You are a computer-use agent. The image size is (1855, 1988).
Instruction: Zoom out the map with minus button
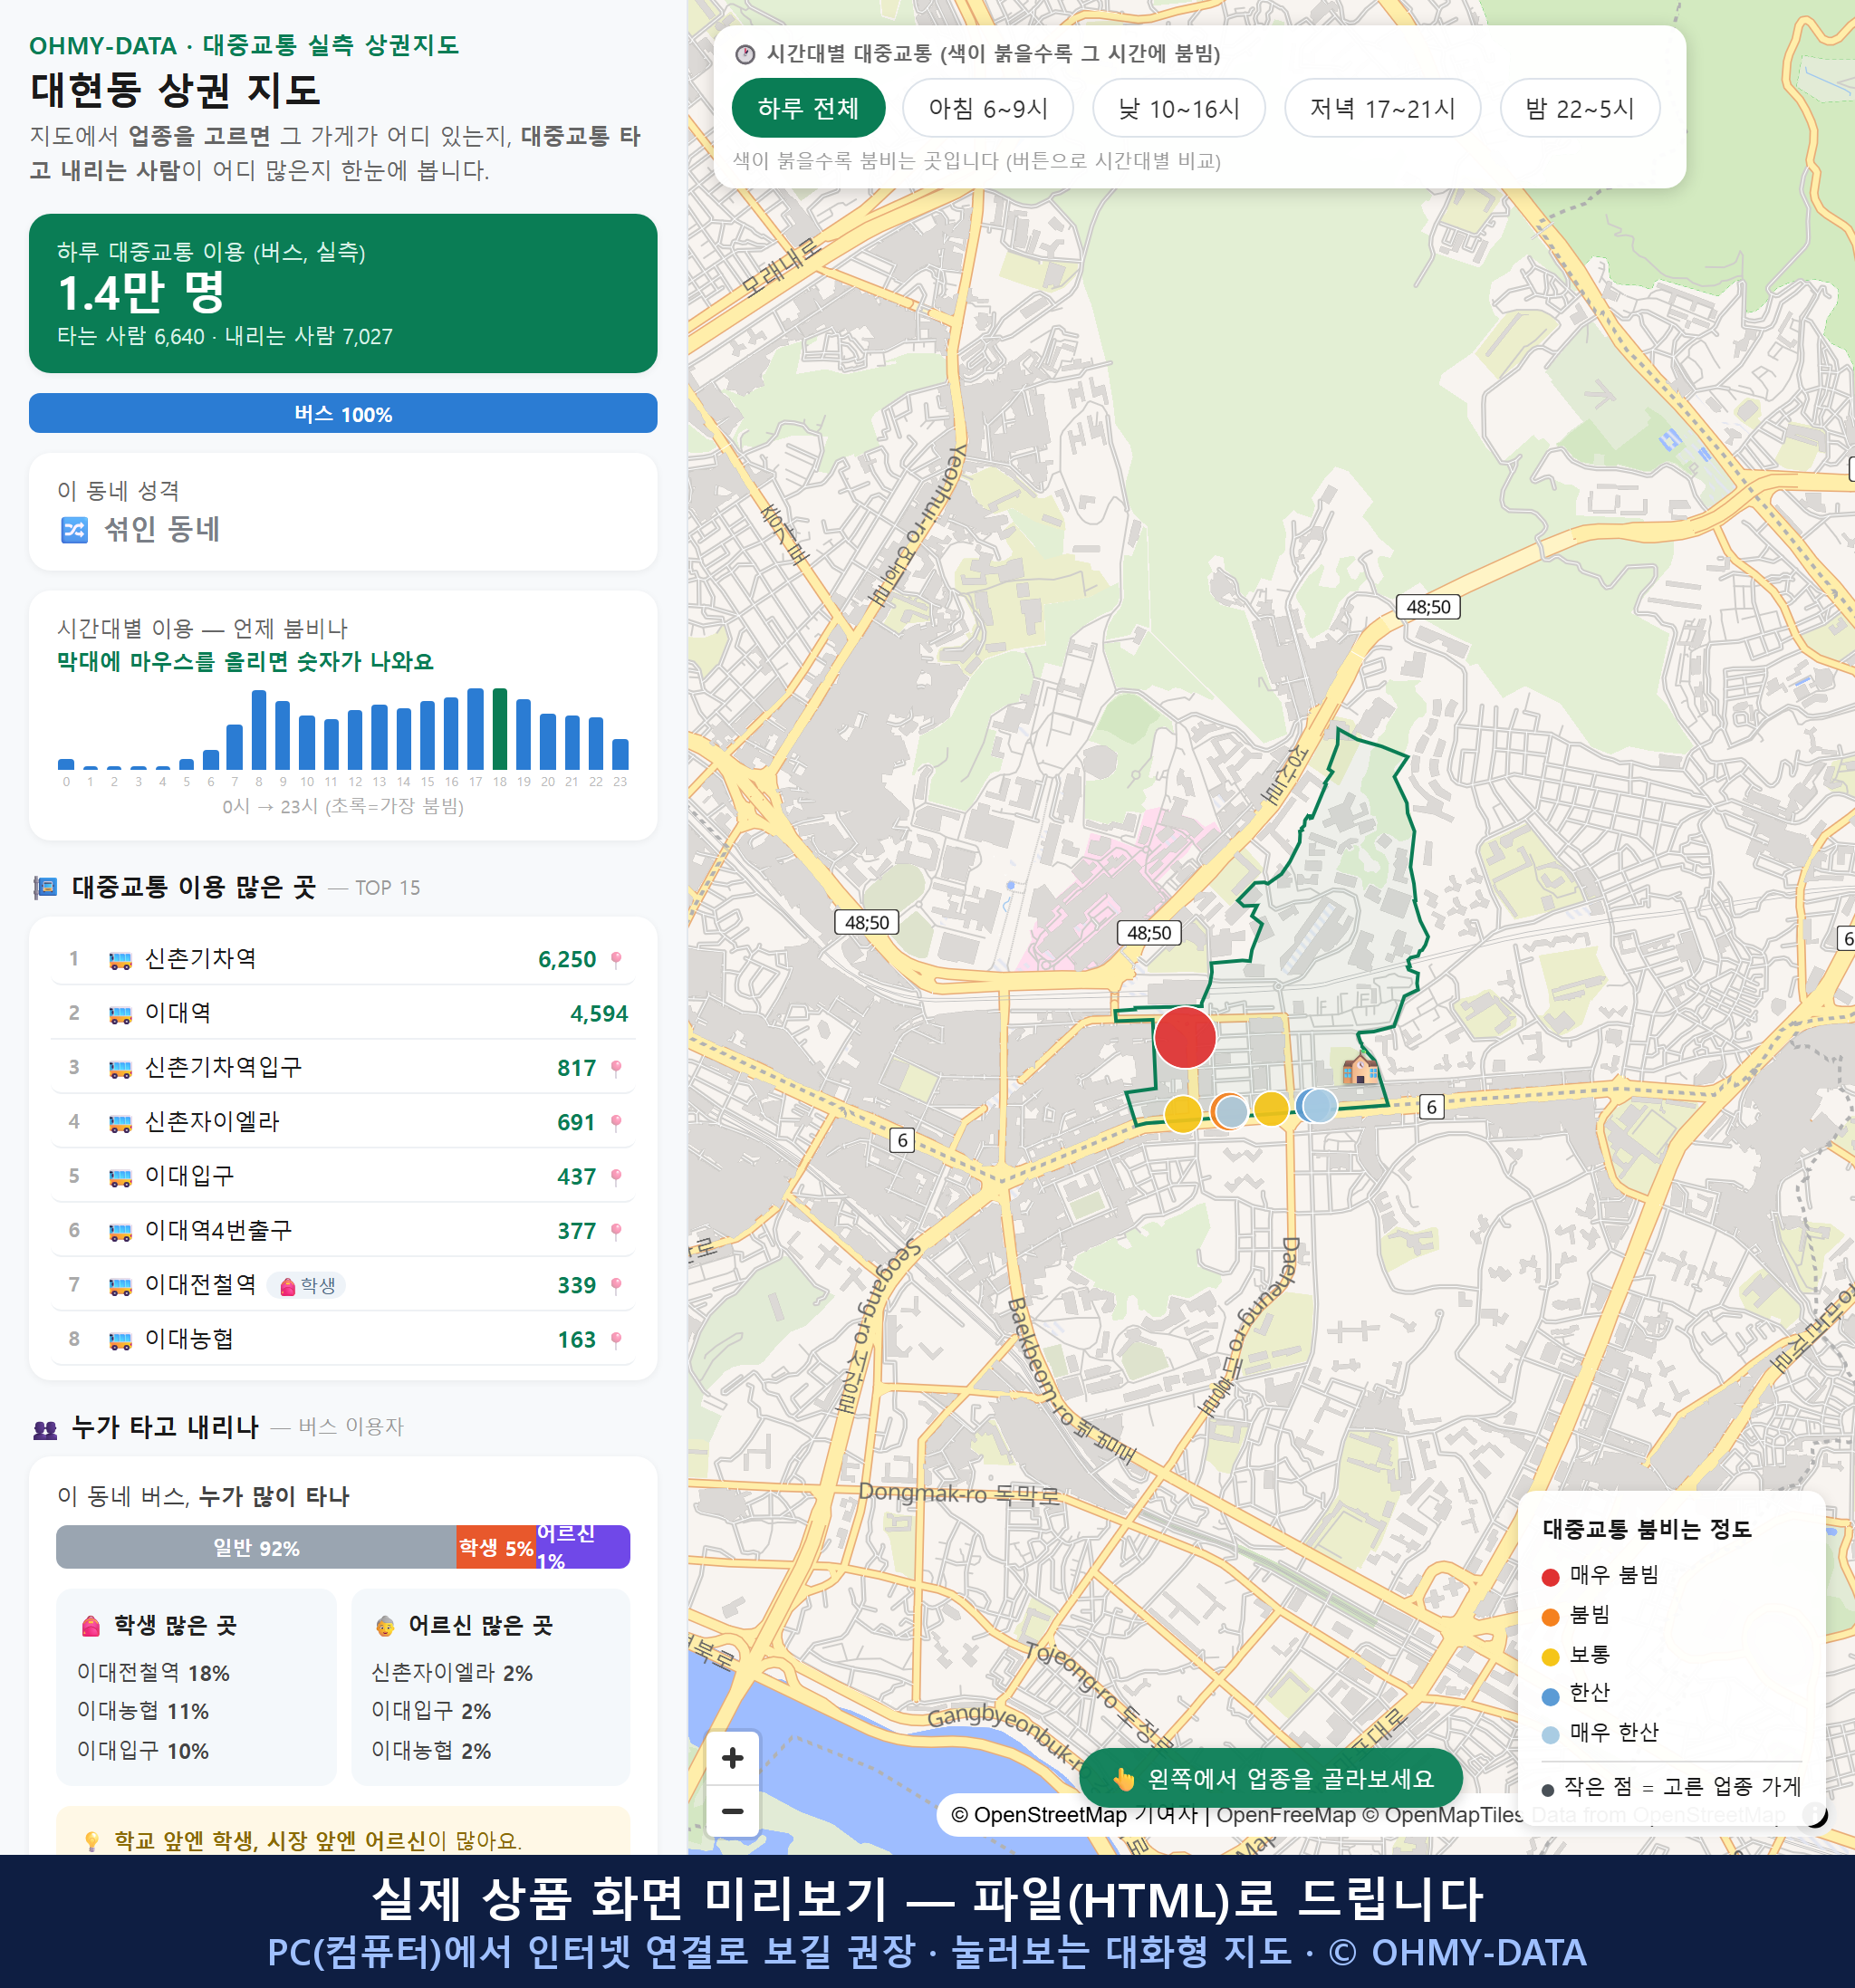click(x=732, y=1811)
